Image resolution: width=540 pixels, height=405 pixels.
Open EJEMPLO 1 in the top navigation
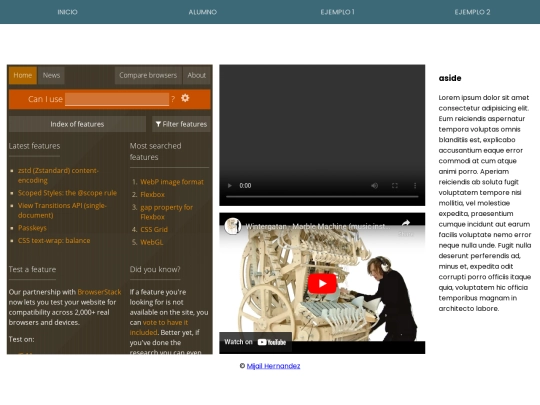click(338, 12)
